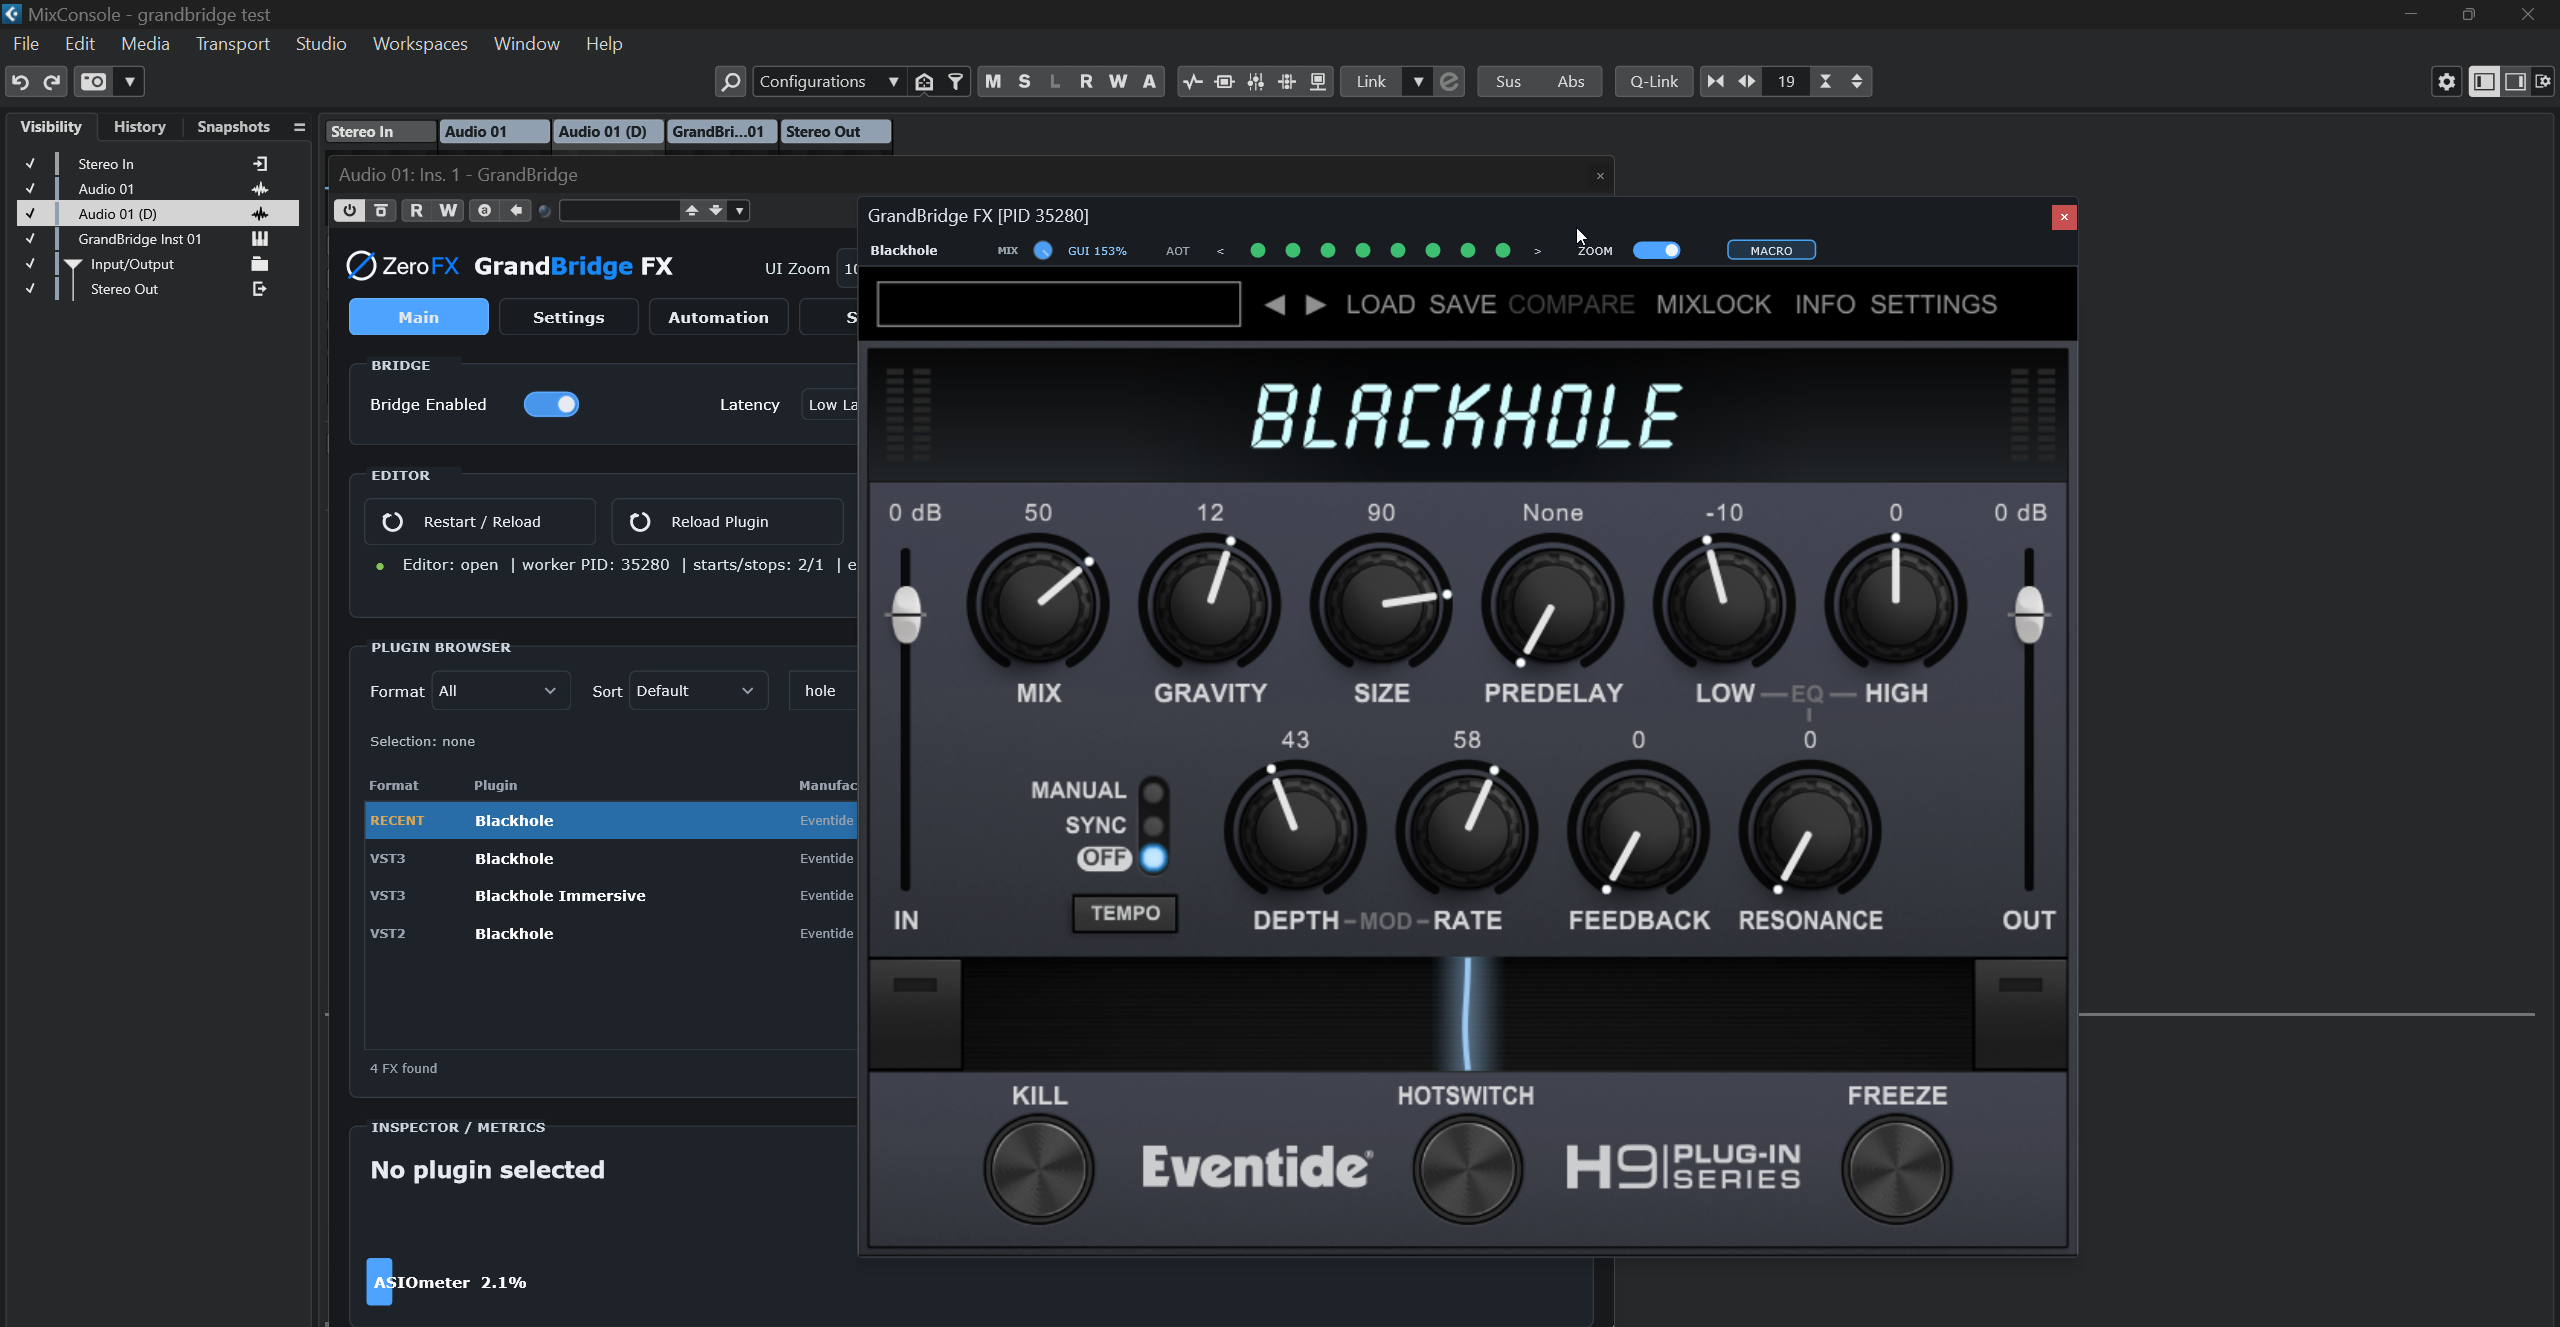The height and width of the screenshot is (1327, 2560).
Task: Click the mixer faders icon in toolbar
Action: (1255, 82)
